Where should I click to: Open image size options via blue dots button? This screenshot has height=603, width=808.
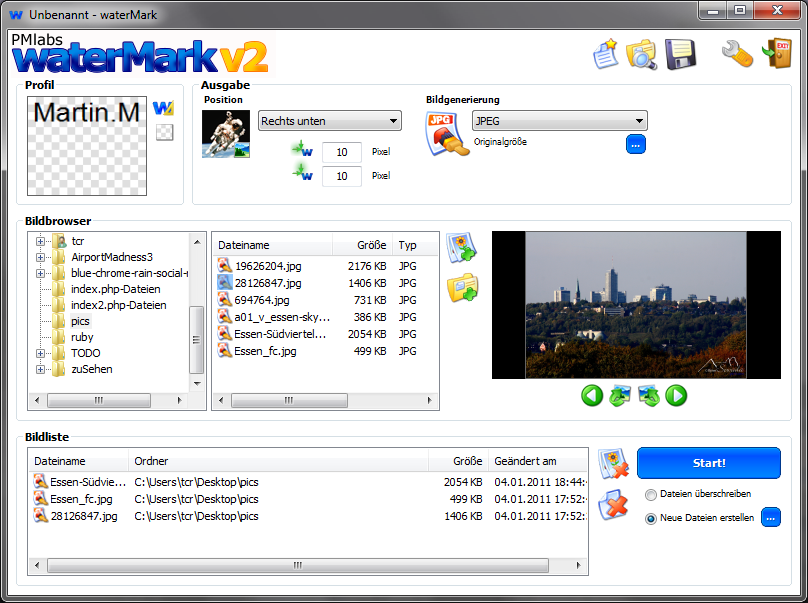click(636, 145)
